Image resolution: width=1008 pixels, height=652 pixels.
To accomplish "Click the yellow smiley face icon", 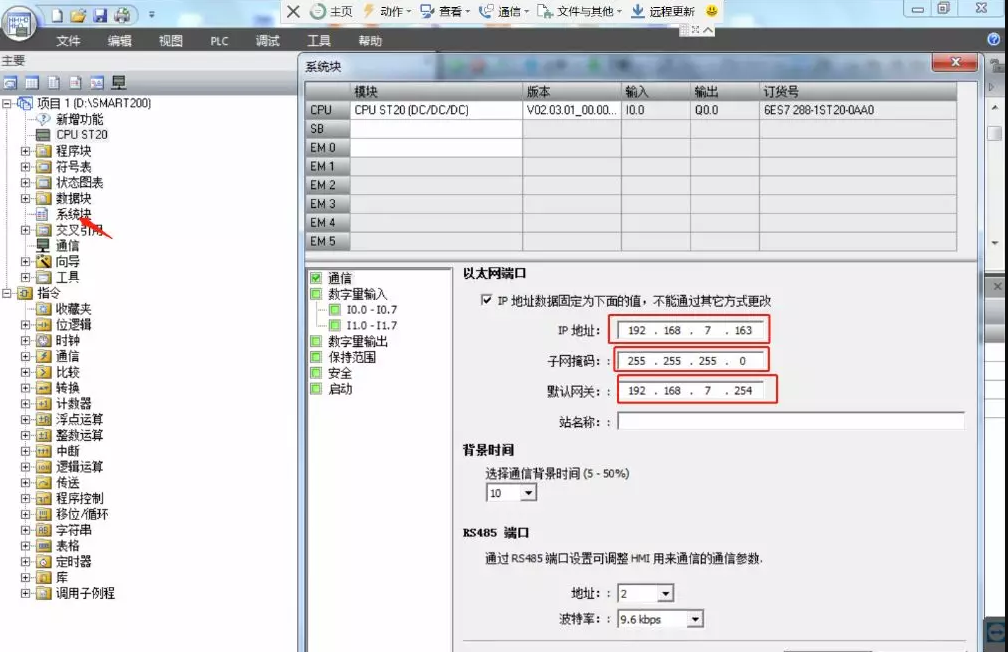I will (x=712, y=11).
